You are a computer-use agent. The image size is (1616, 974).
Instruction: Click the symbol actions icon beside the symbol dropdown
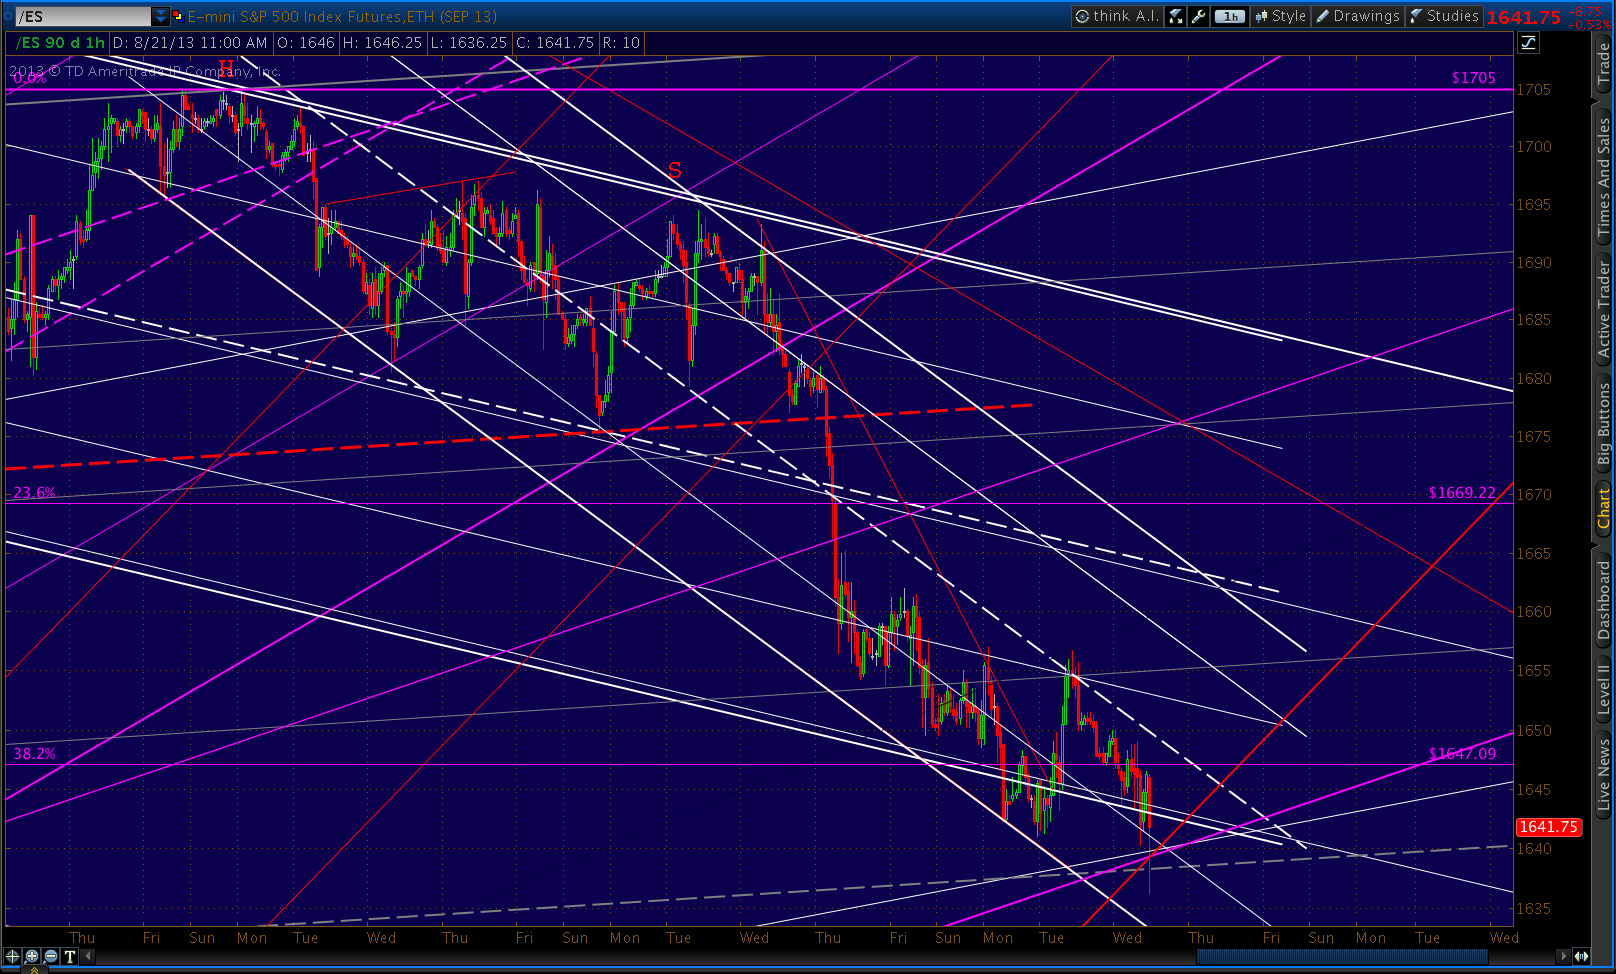(x=178, y=16)
